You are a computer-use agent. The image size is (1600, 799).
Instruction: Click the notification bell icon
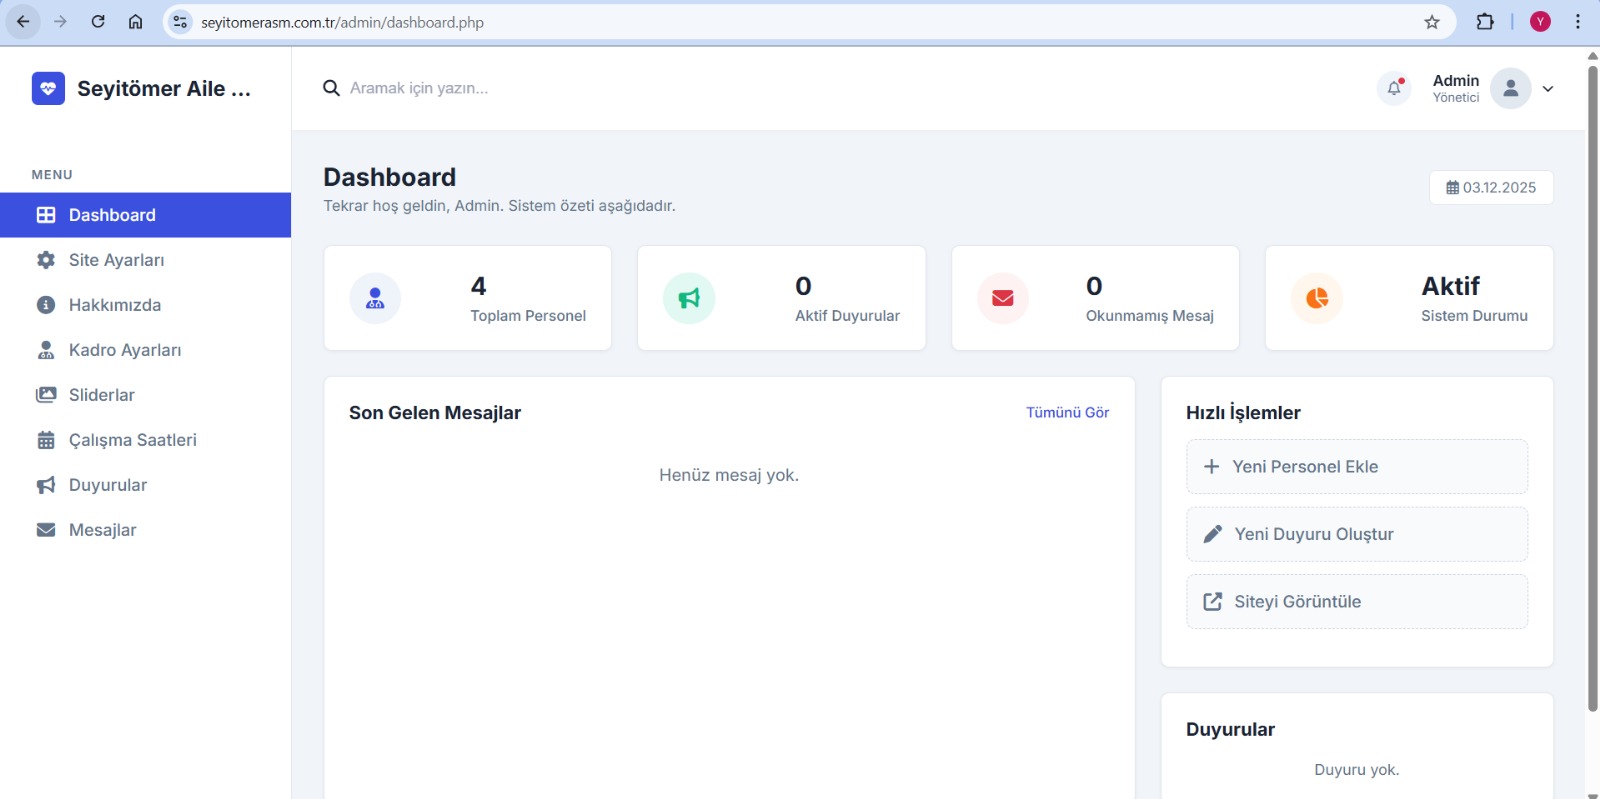[1394, 89]
